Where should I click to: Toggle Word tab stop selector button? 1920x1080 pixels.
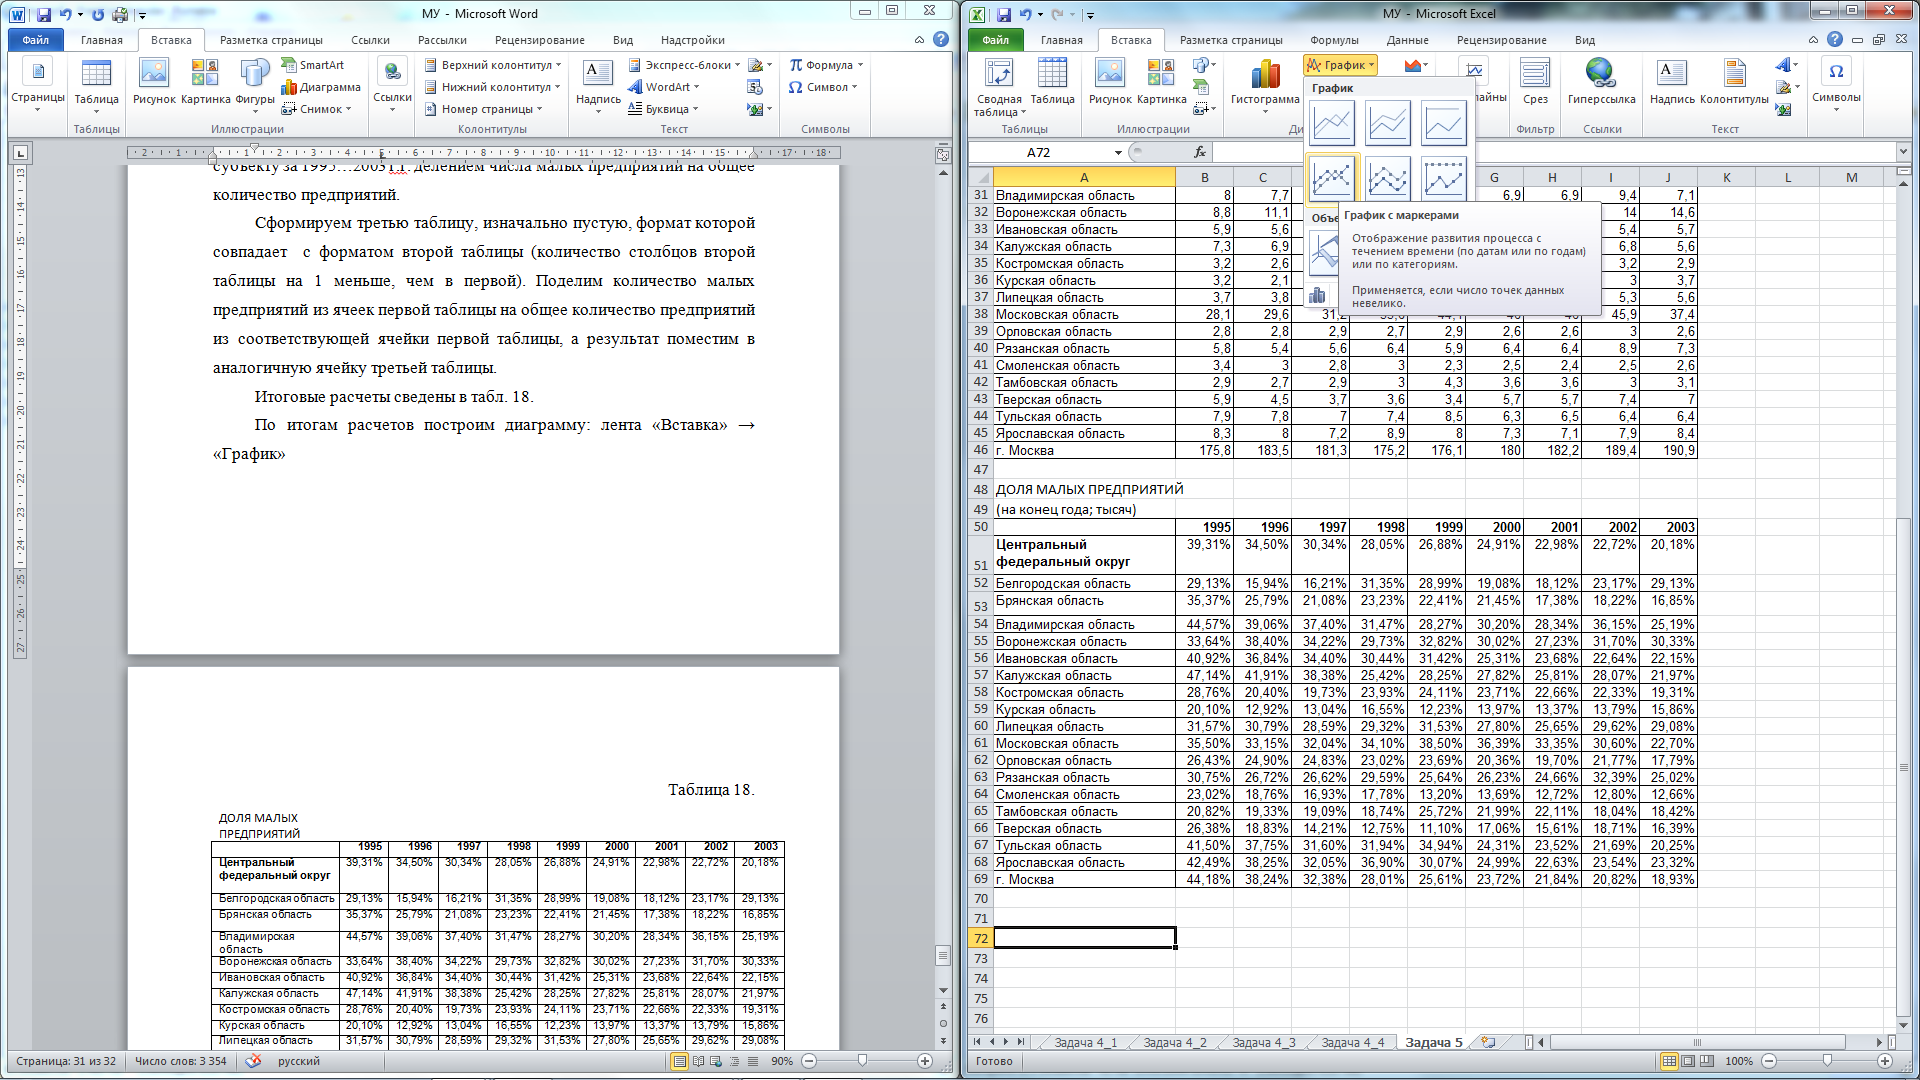click(x=21, y=153)
